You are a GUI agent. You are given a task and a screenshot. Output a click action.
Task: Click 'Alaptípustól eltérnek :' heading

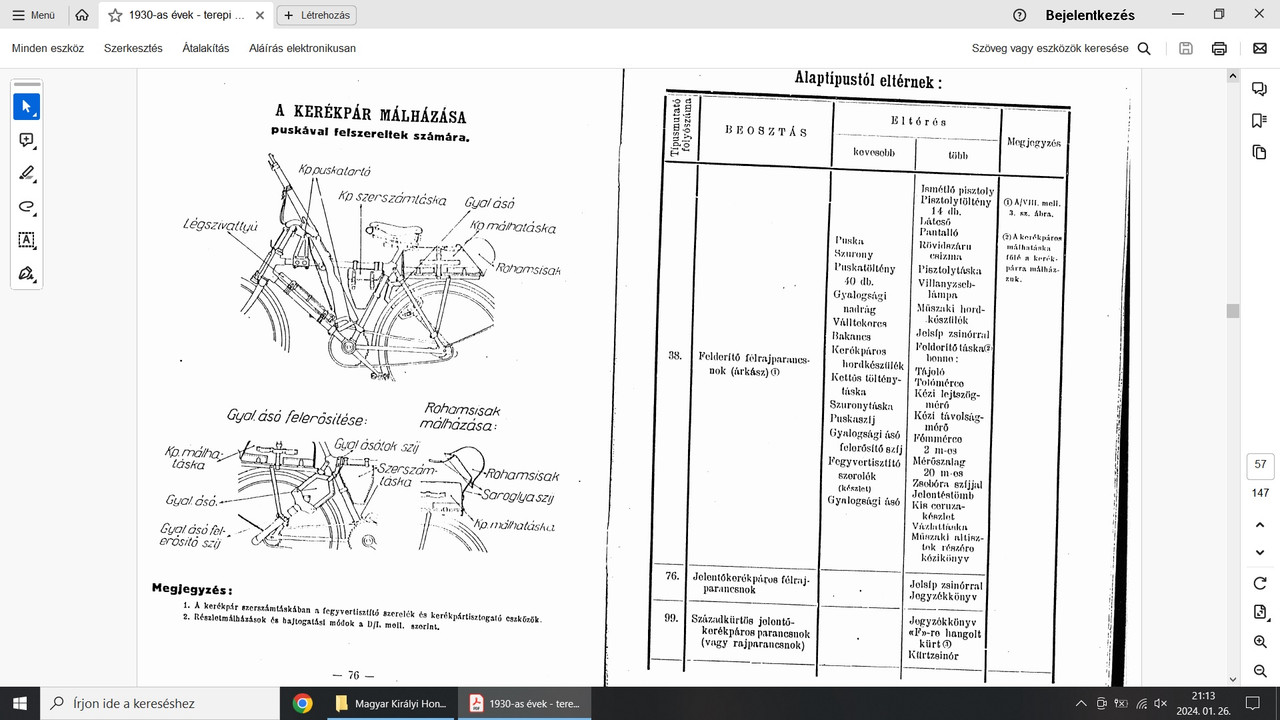pos(867,79)
